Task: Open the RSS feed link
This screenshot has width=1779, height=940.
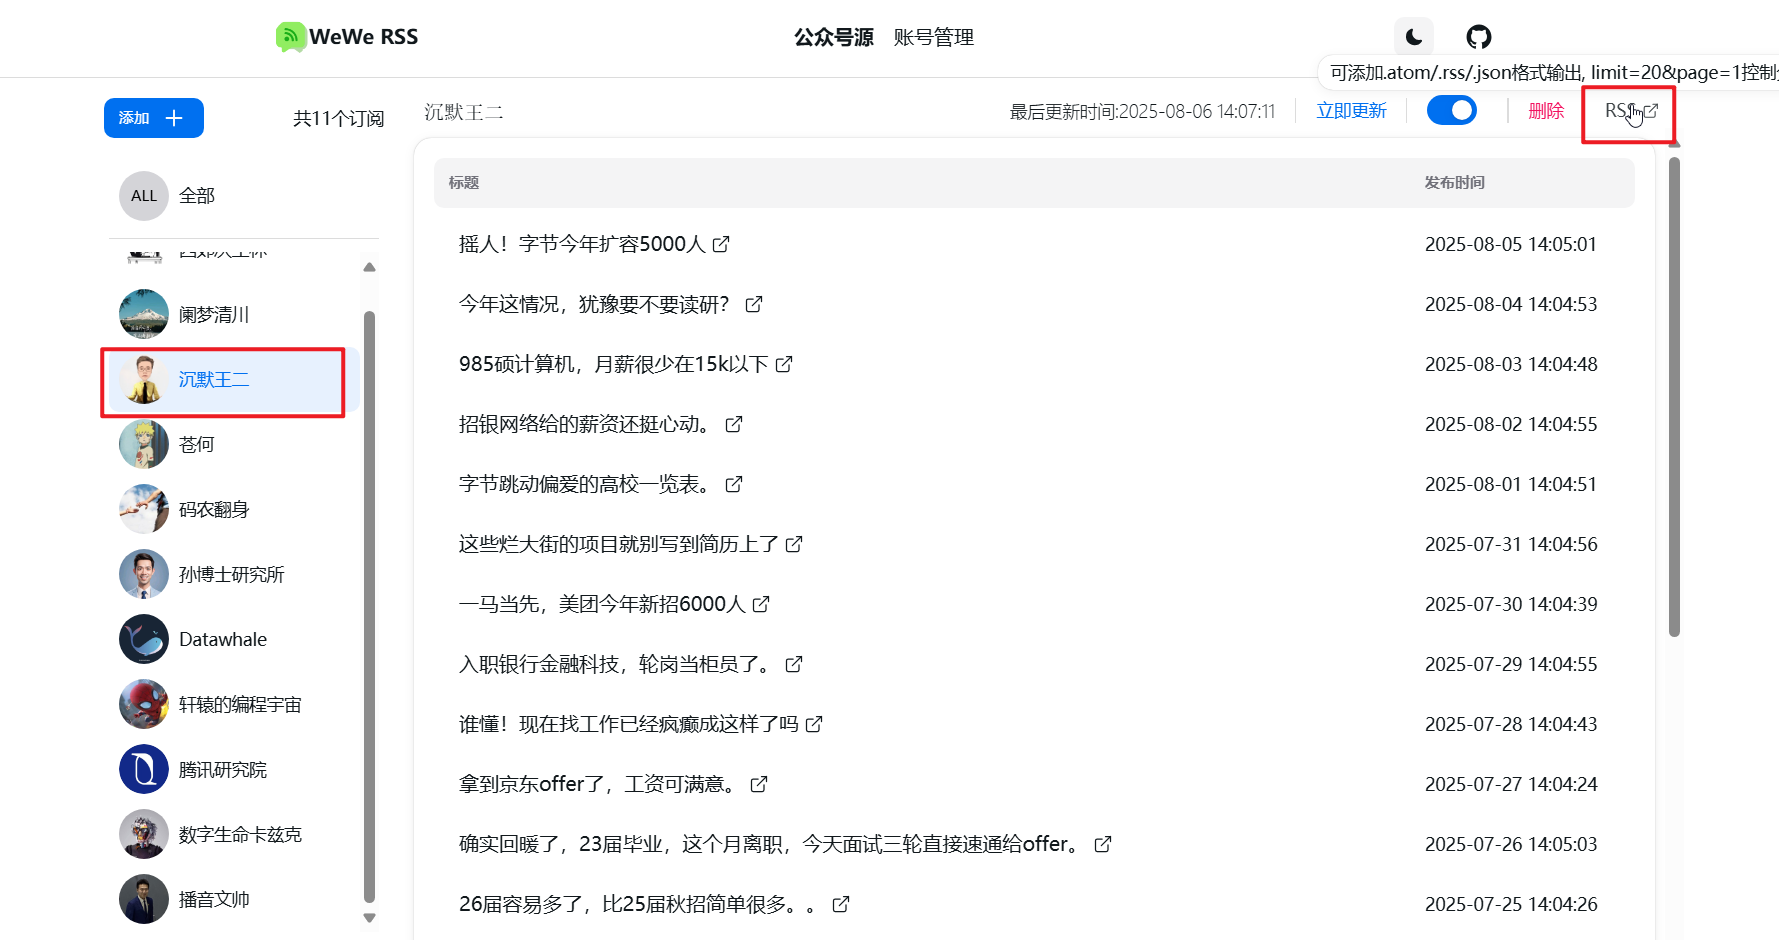Action: 1631,111
